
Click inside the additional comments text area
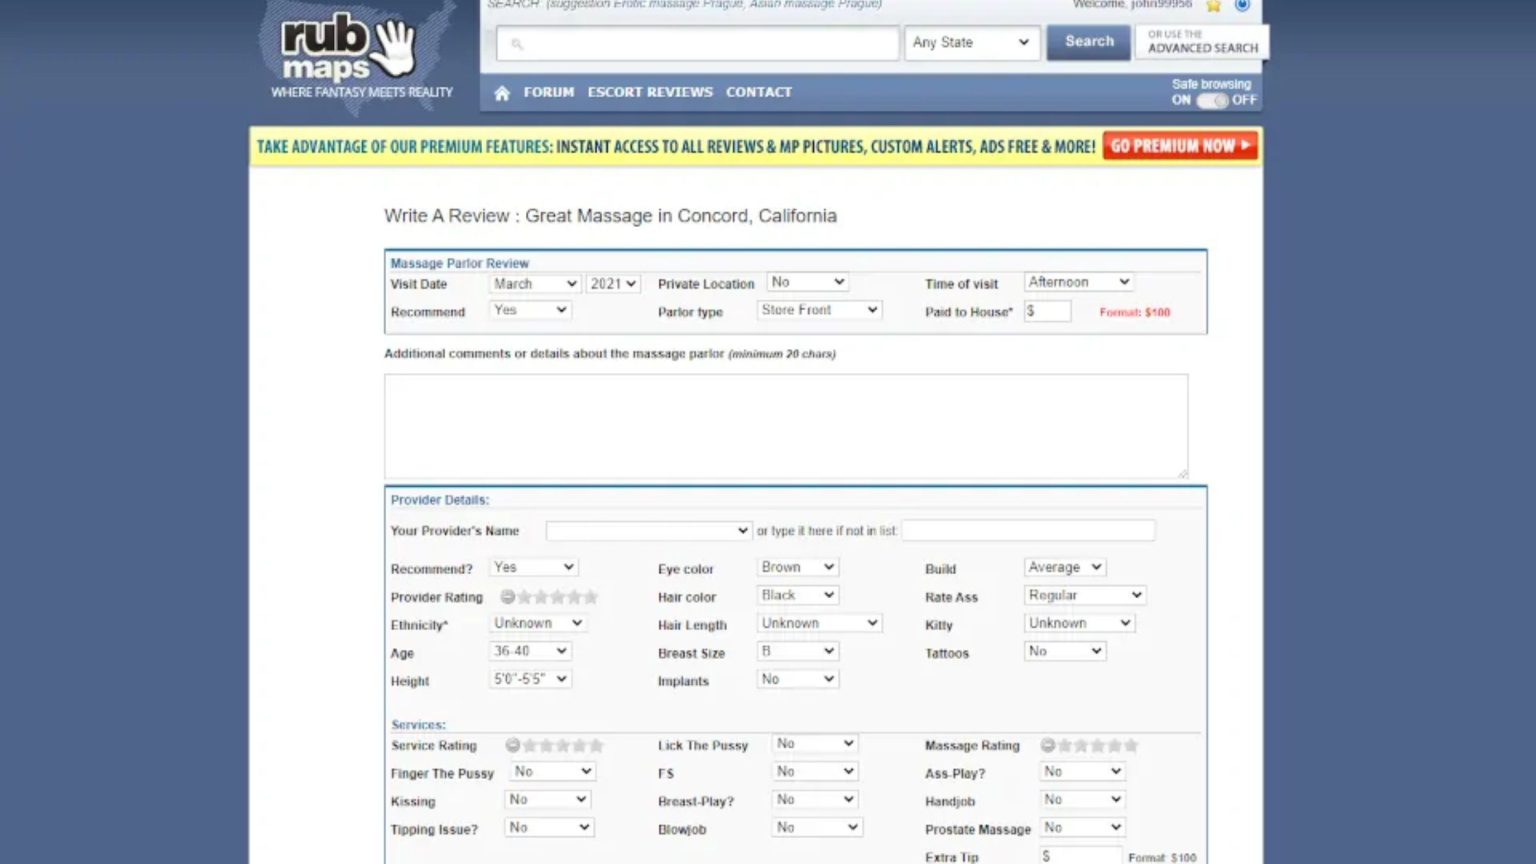click(x=785, y=425)
